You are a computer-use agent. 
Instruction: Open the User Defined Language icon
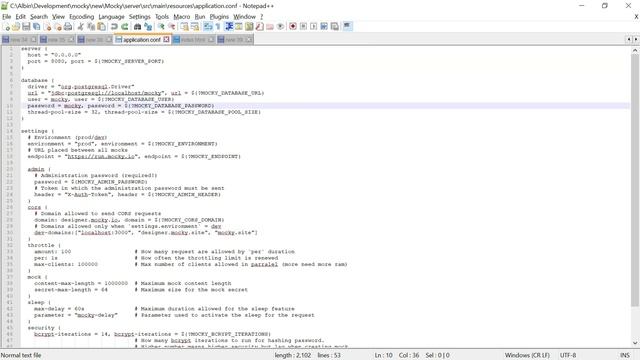pos(239,27)
